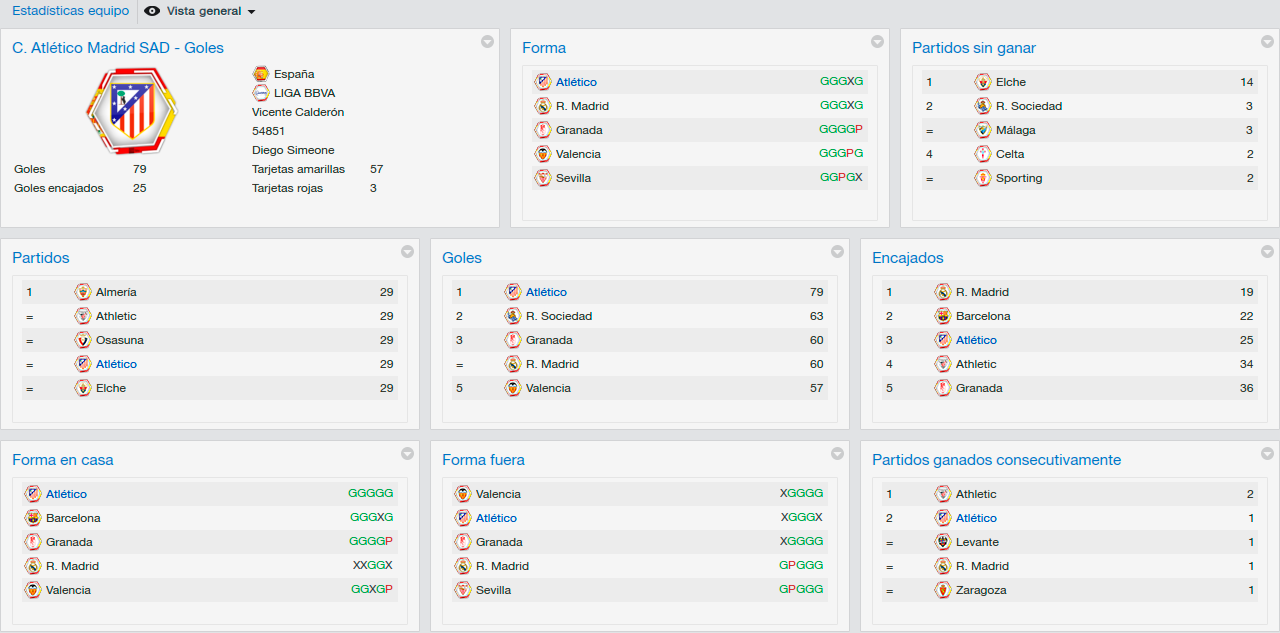Click Atlético link in Goles panel
The image size is (1280, 633).
[x=546, y=292]
